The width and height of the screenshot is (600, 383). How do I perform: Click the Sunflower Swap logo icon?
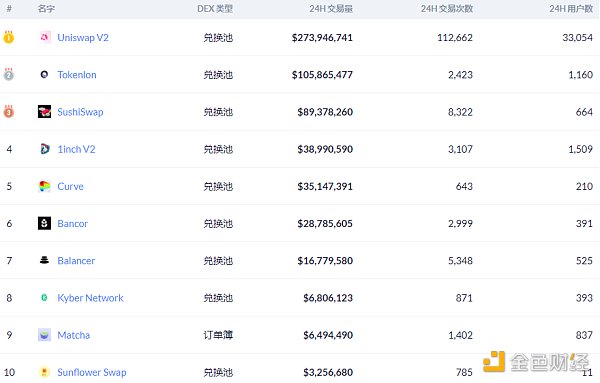pos(44,372)
